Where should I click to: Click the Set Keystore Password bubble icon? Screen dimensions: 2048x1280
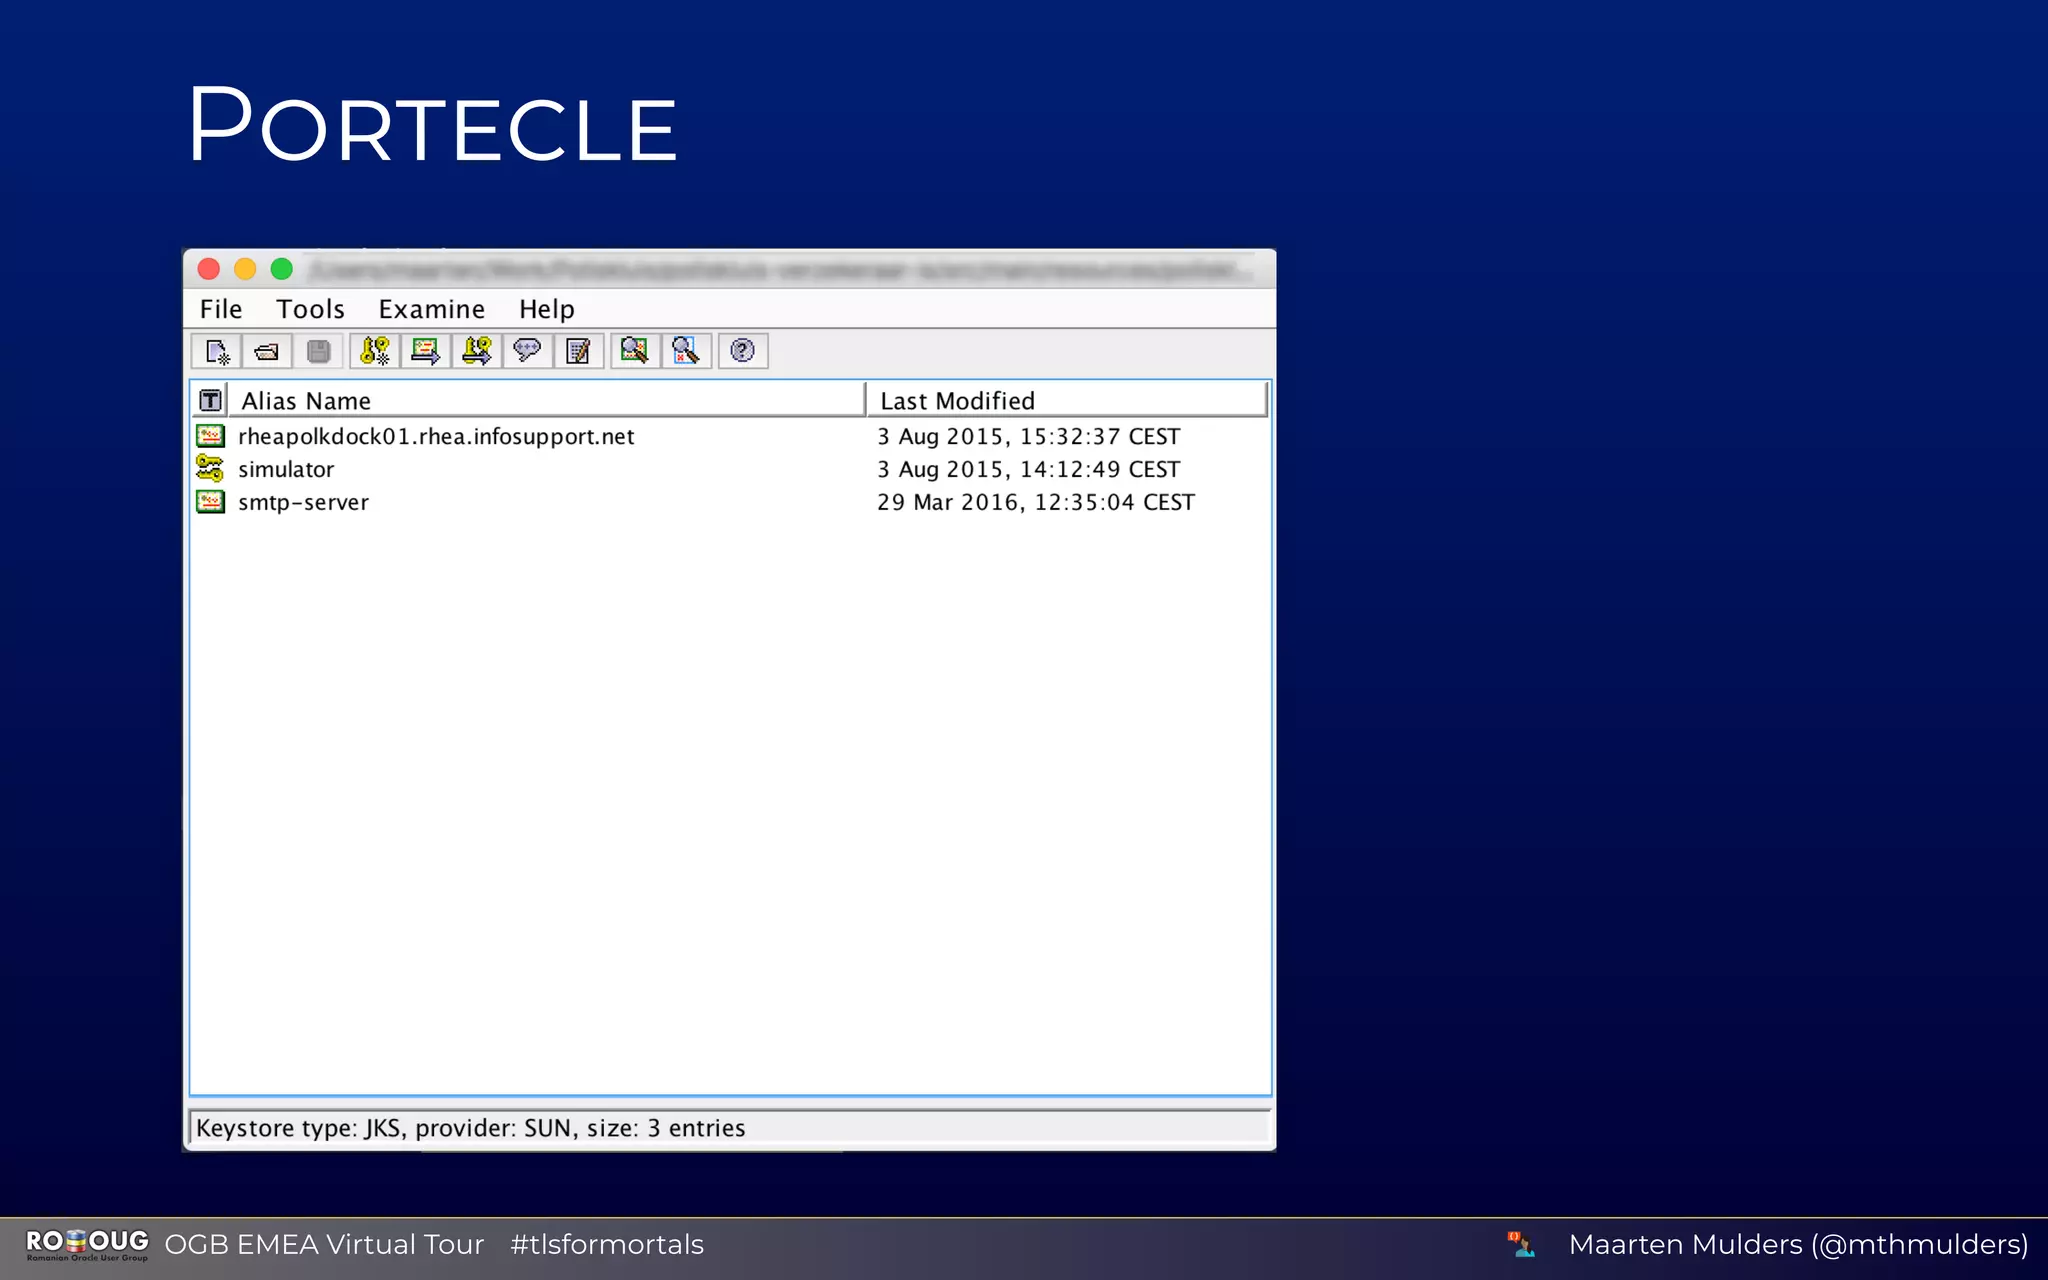[x=527, y=351]
